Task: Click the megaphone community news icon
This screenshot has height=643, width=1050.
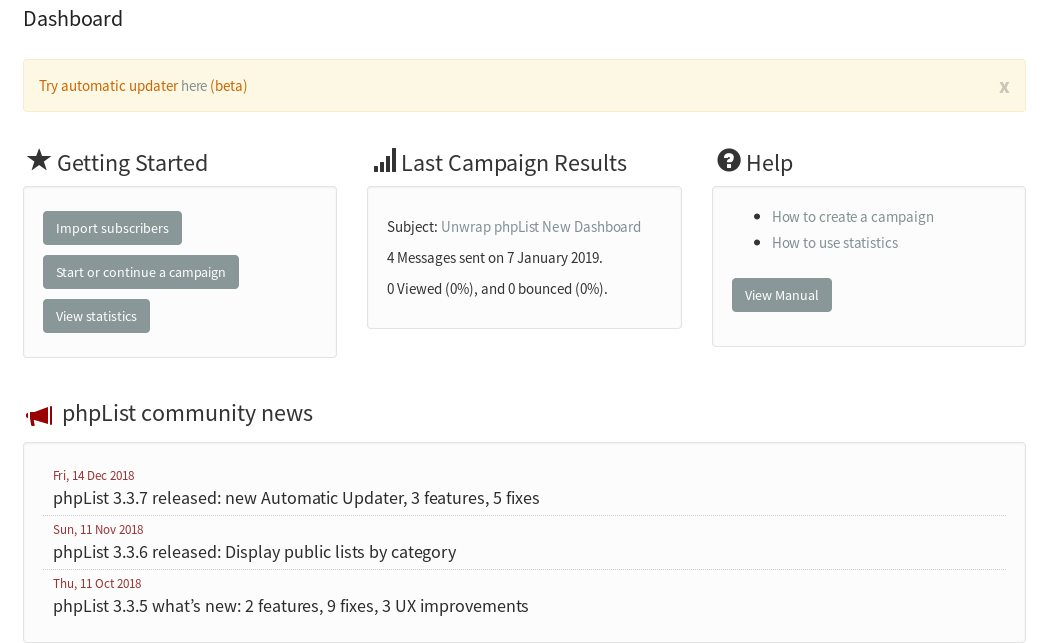Action: 39,416
